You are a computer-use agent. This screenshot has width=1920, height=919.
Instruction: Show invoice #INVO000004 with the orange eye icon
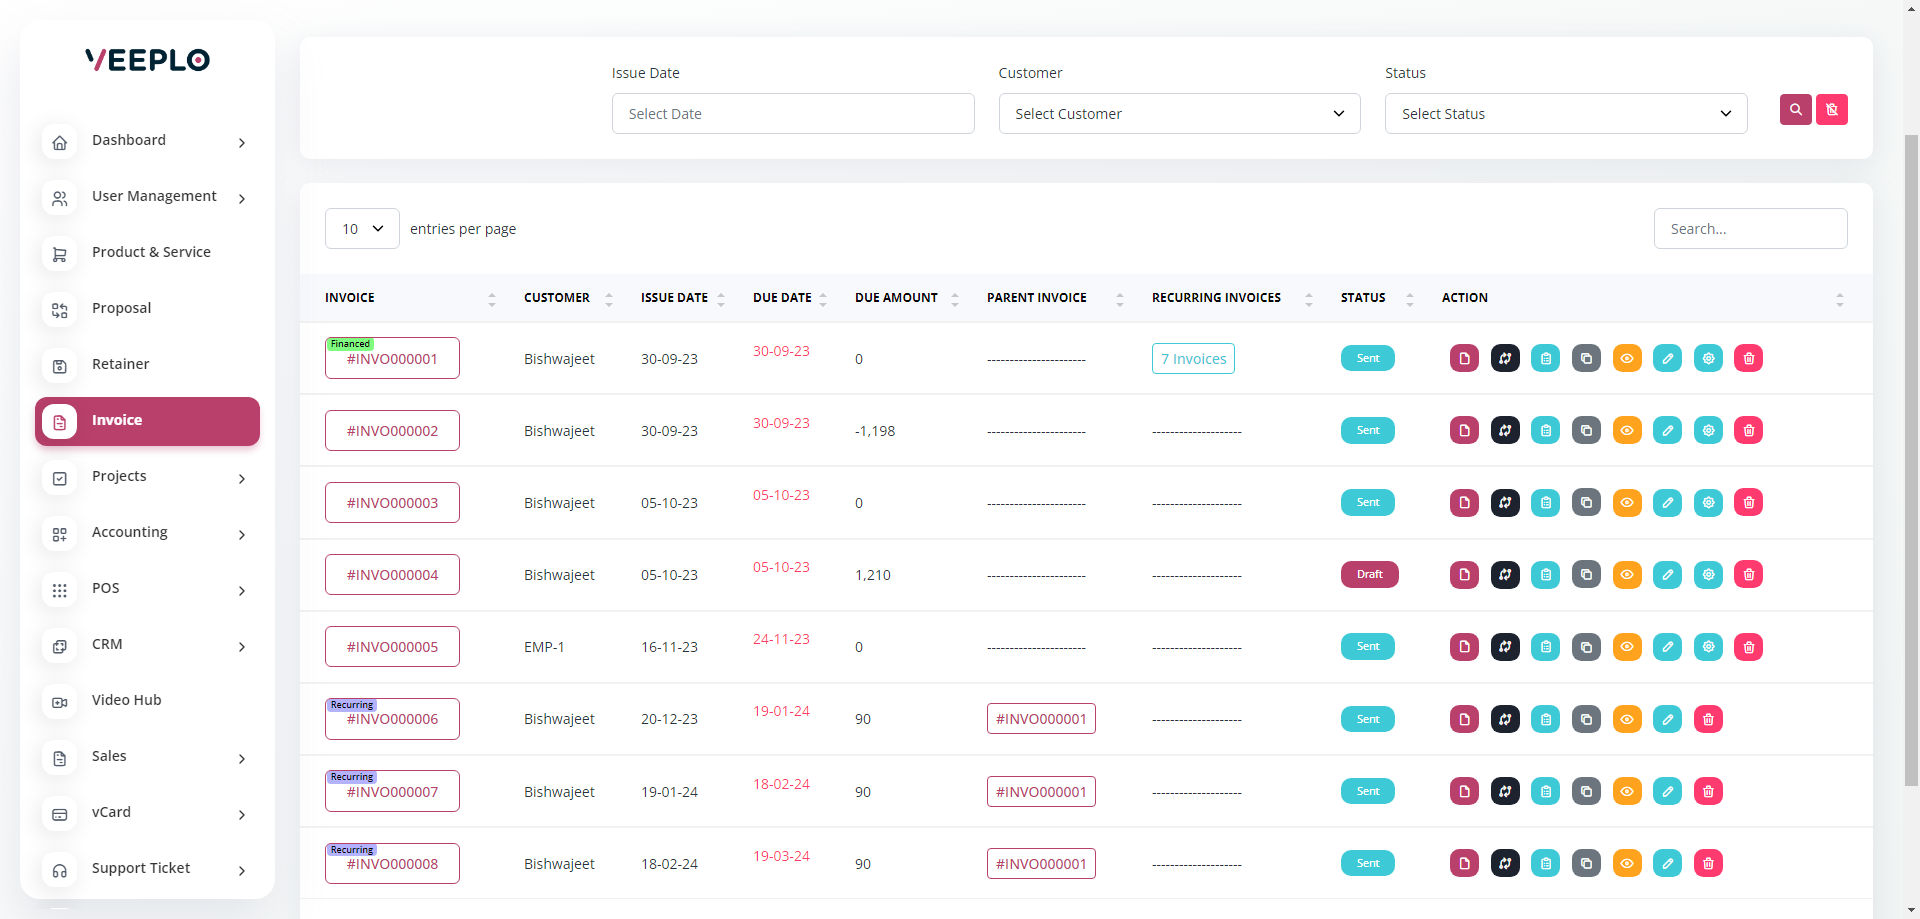pos(1627,575)
